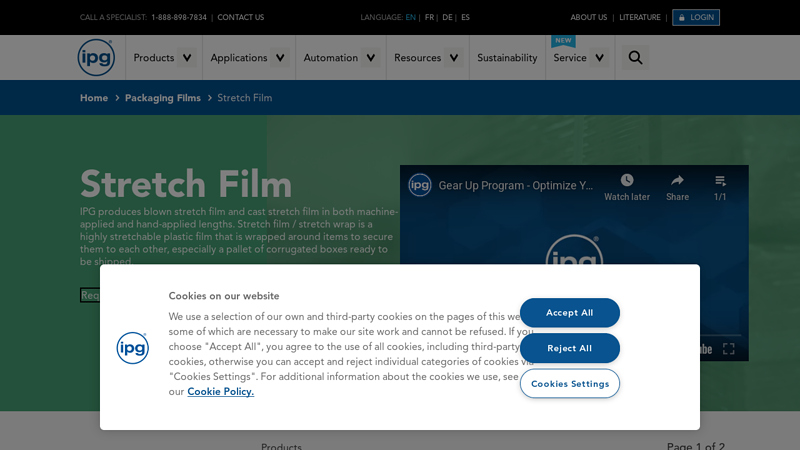Click the IPG logo in the navigation bar

pos(96,58)
